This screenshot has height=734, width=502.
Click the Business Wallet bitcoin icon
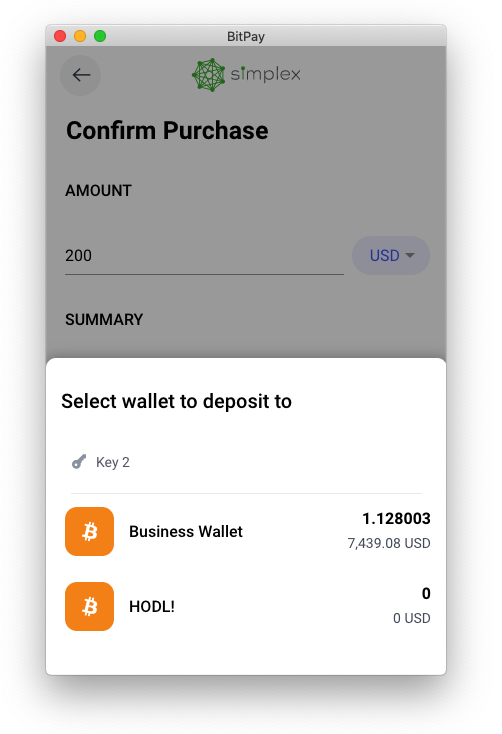tap(89, 531)
